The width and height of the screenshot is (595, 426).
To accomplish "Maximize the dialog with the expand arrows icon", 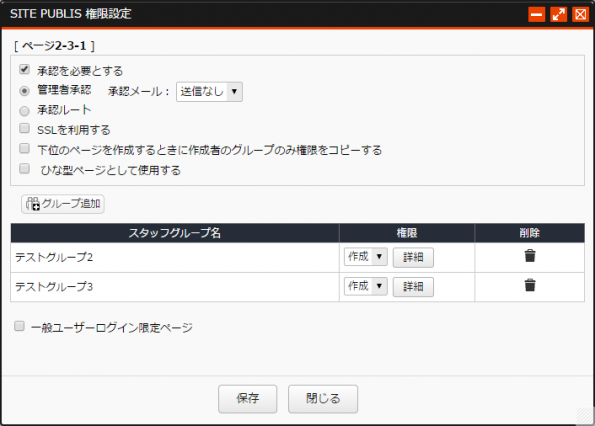I will 559,14.
